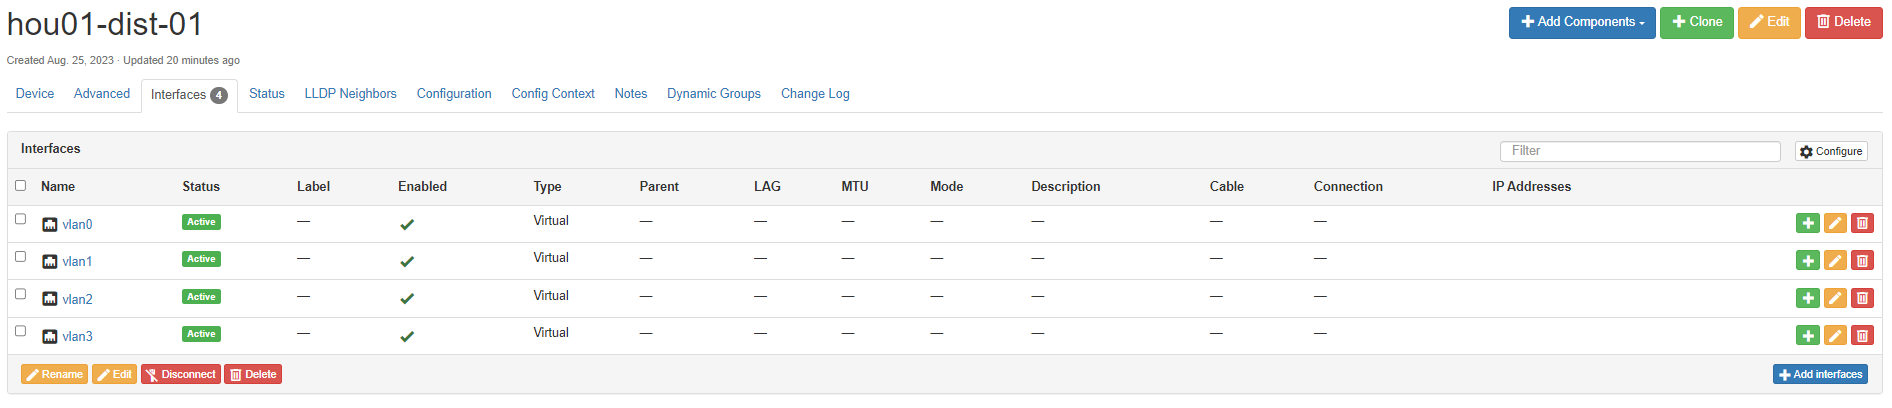Check the vlan0 row checkbox
This screenshot has height=408, width=1892.
(x=20, y=219)
